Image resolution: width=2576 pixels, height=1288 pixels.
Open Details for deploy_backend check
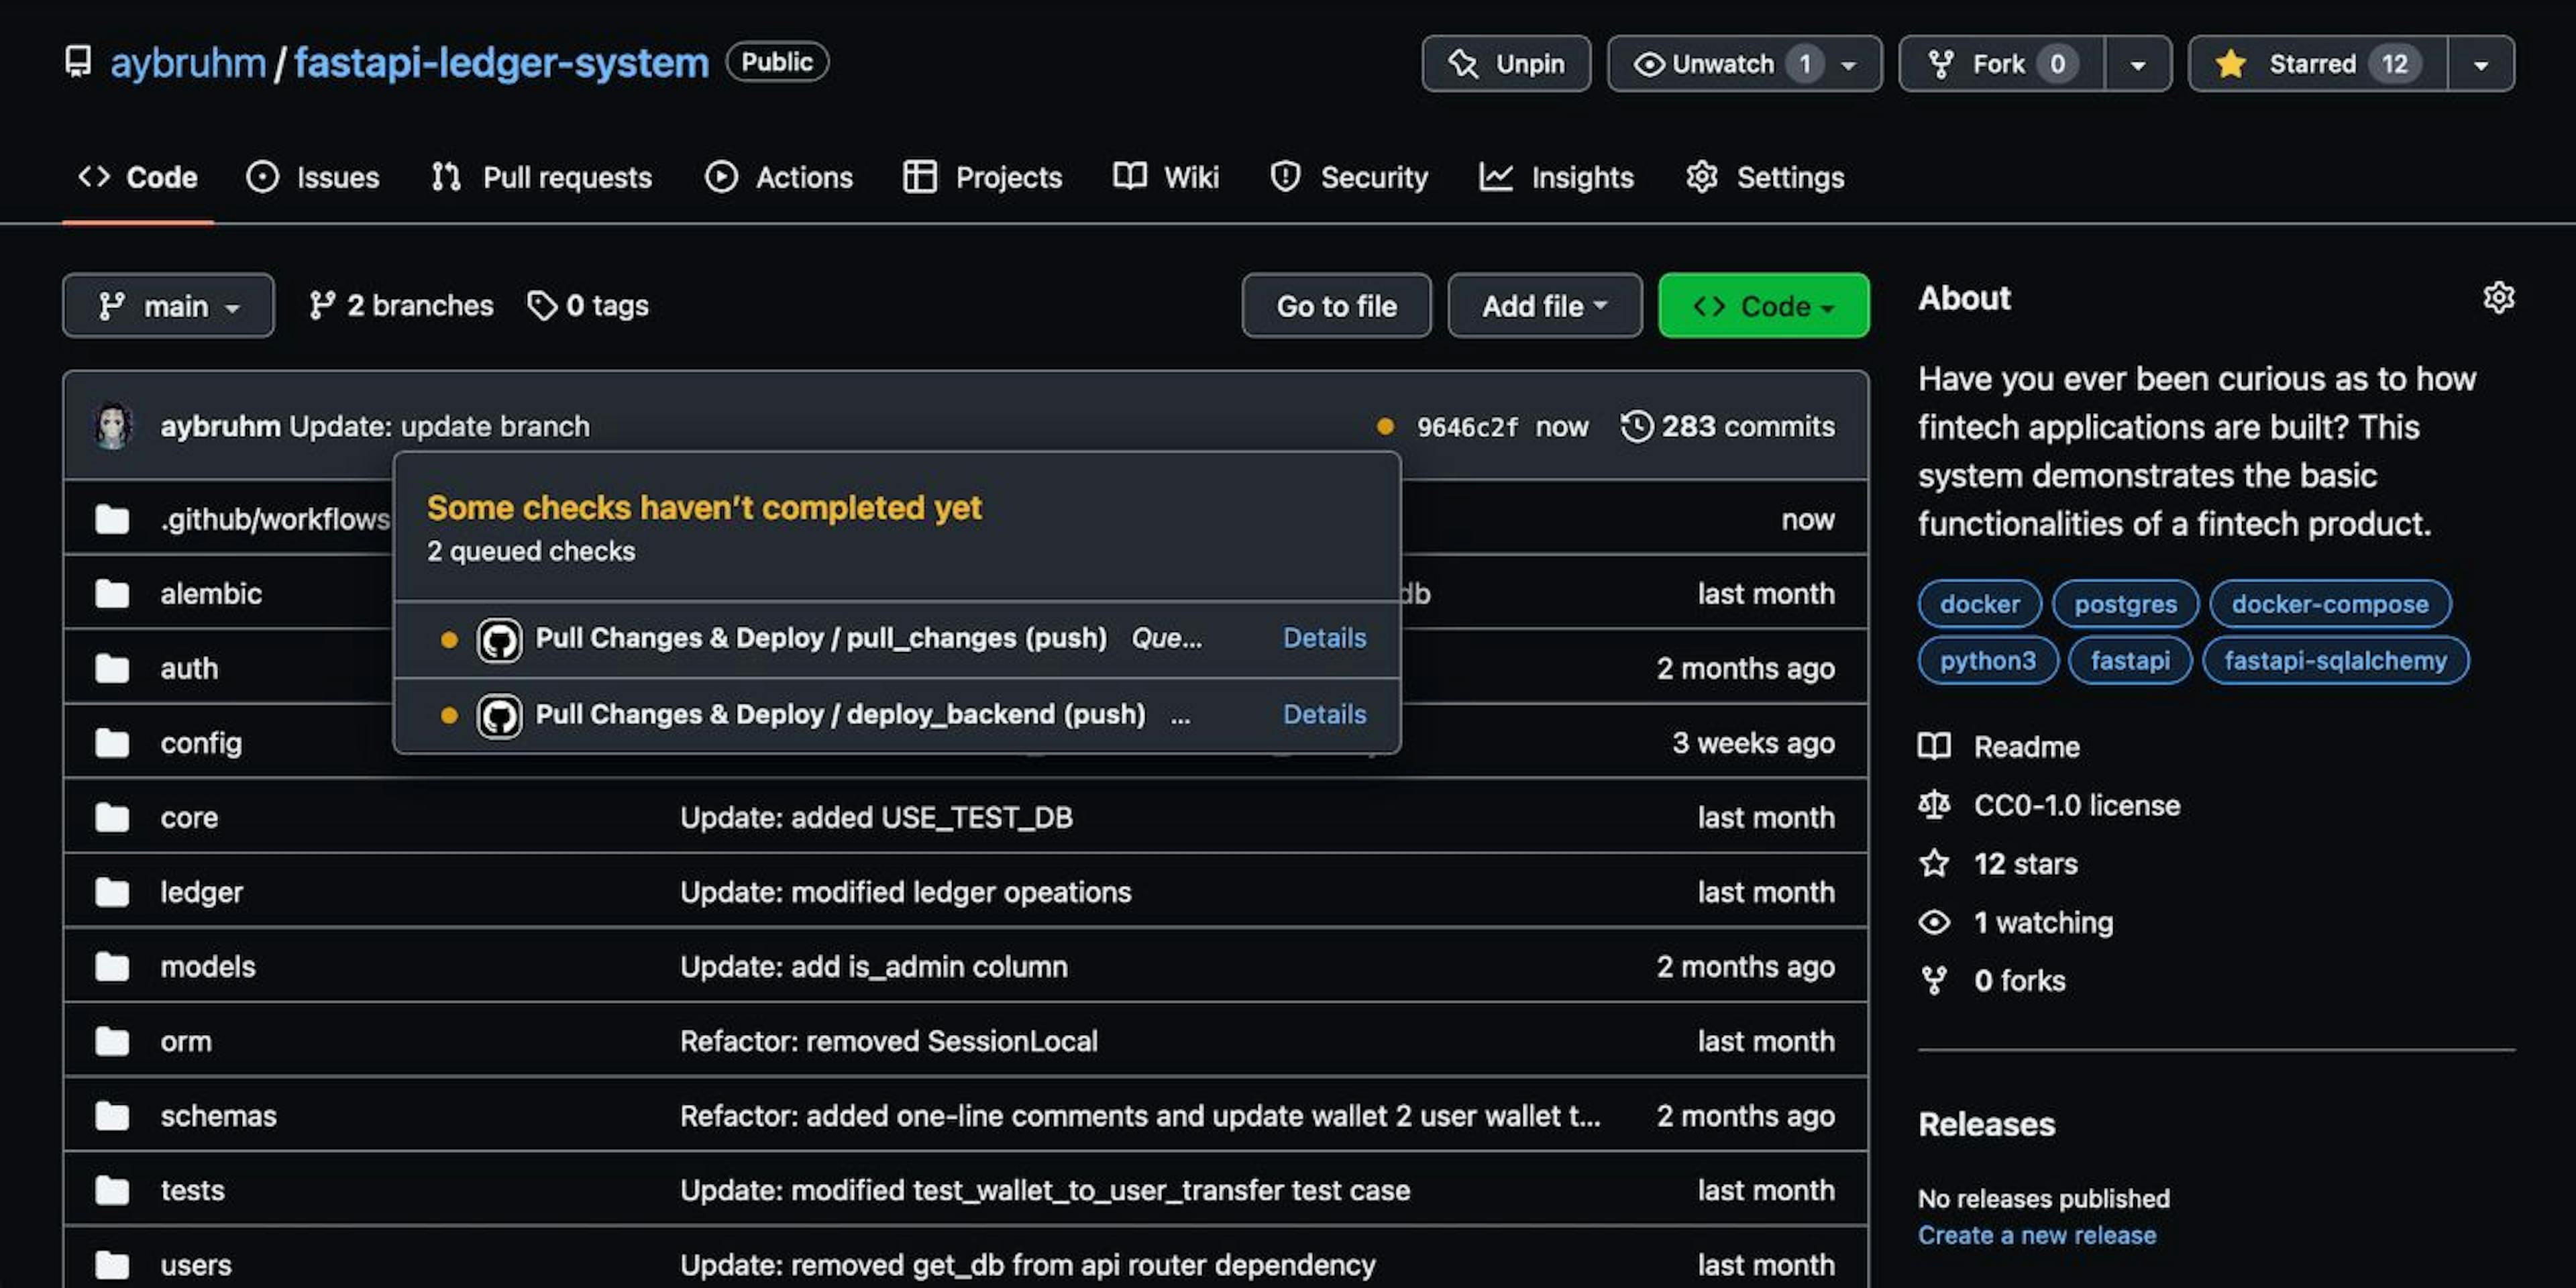(1324, 714)
